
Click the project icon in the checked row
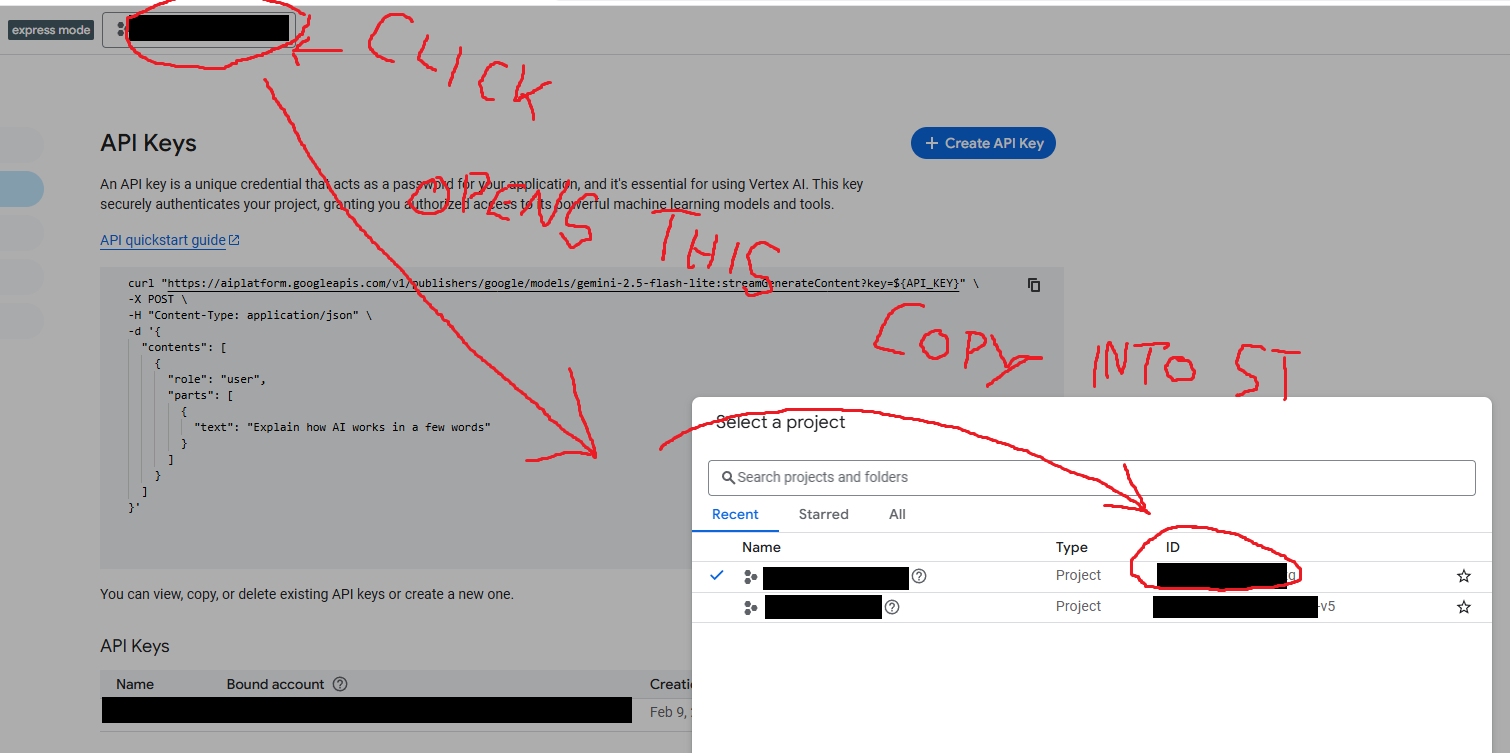pyautogui.click(x=751, y=577)
